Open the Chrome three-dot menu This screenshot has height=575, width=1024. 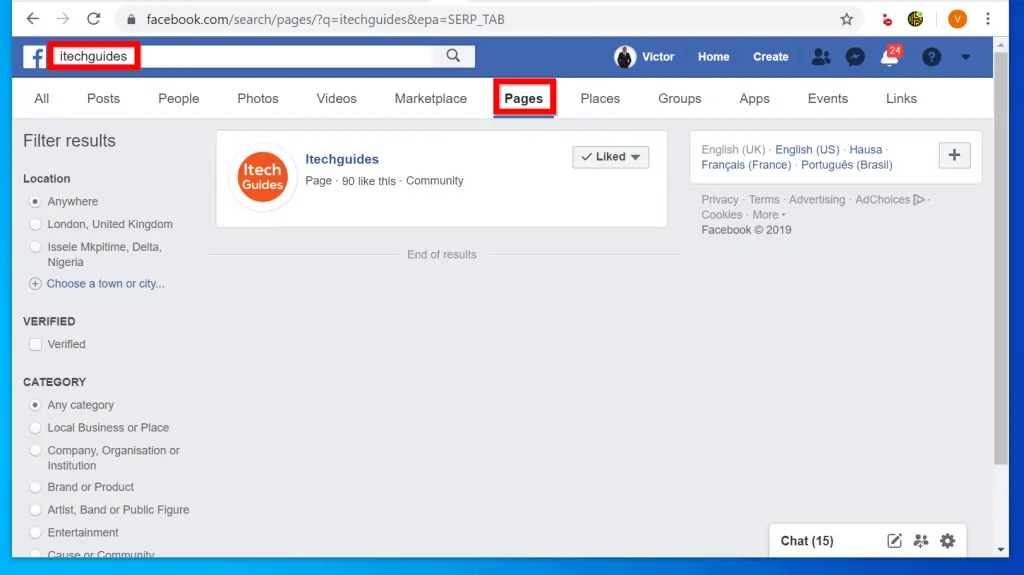point(987,19)
